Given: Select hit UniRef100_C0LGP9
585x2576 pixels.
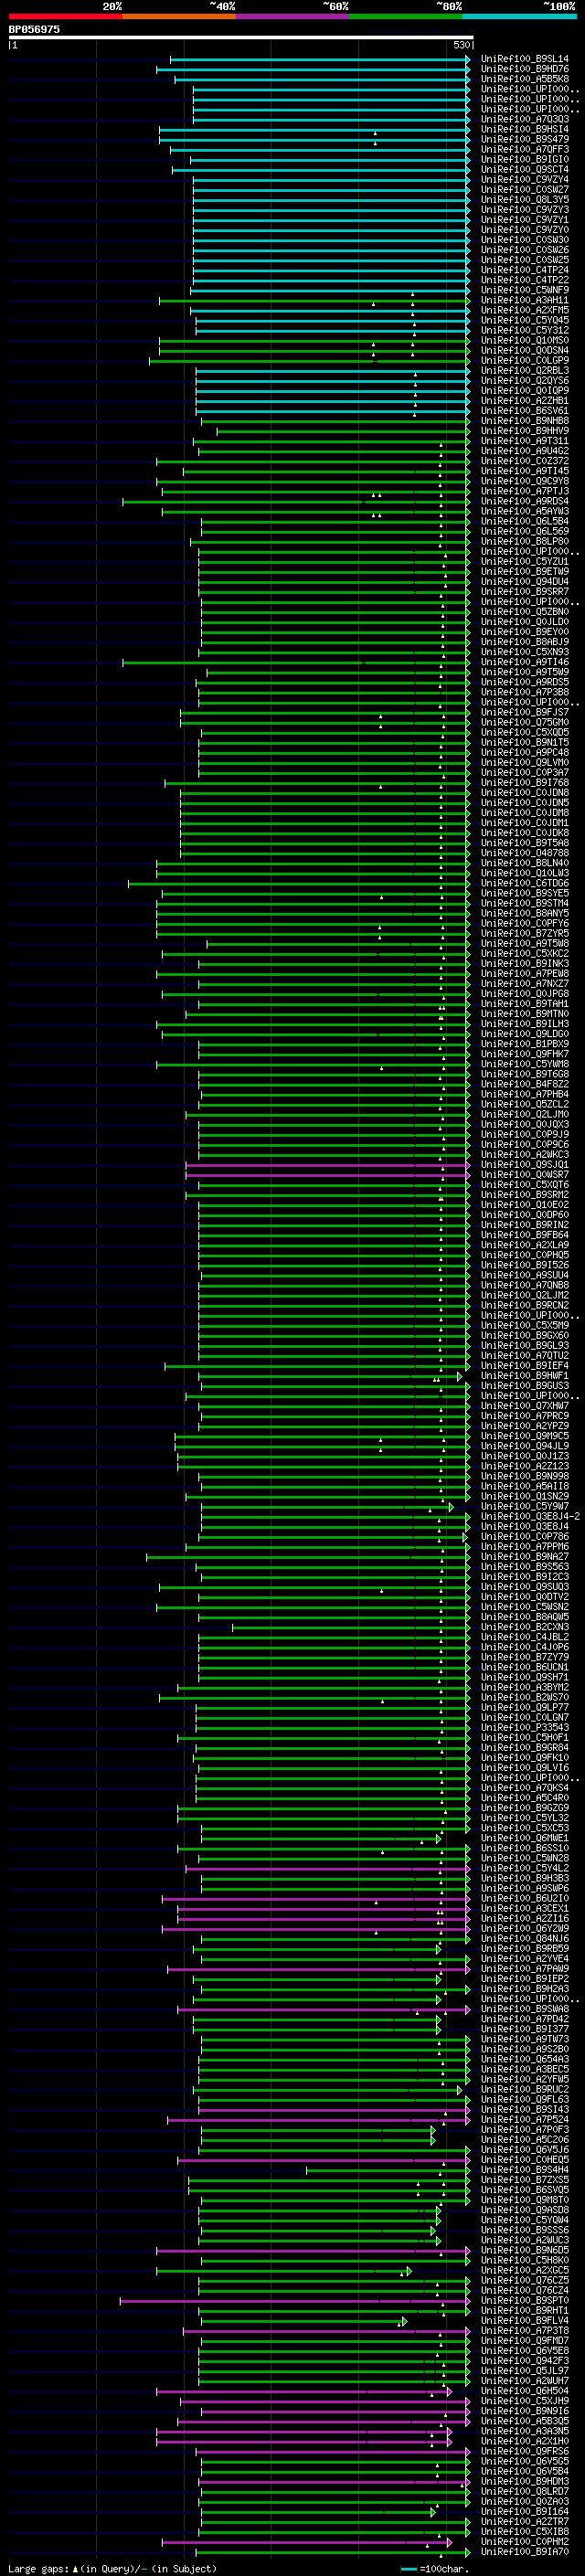Looking at the screenshot, I should point(525,361).
